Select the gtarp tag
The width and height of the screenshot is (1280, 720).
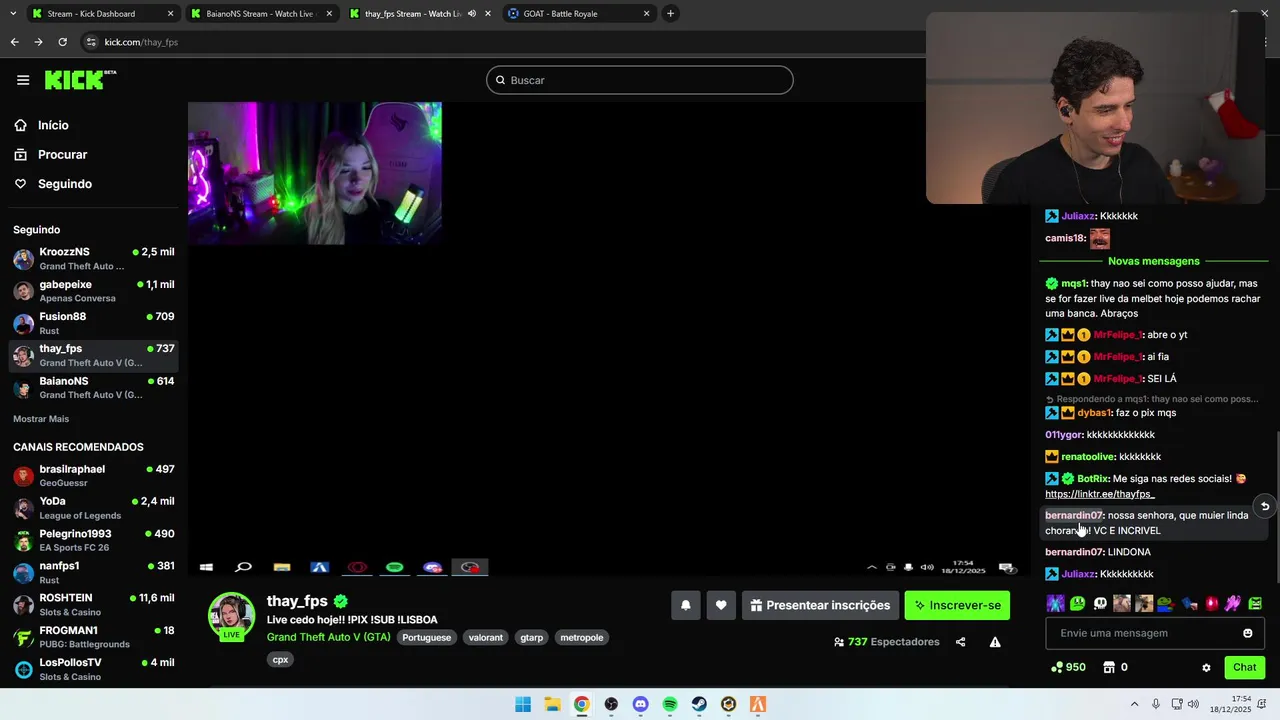(x=532, y=637)
